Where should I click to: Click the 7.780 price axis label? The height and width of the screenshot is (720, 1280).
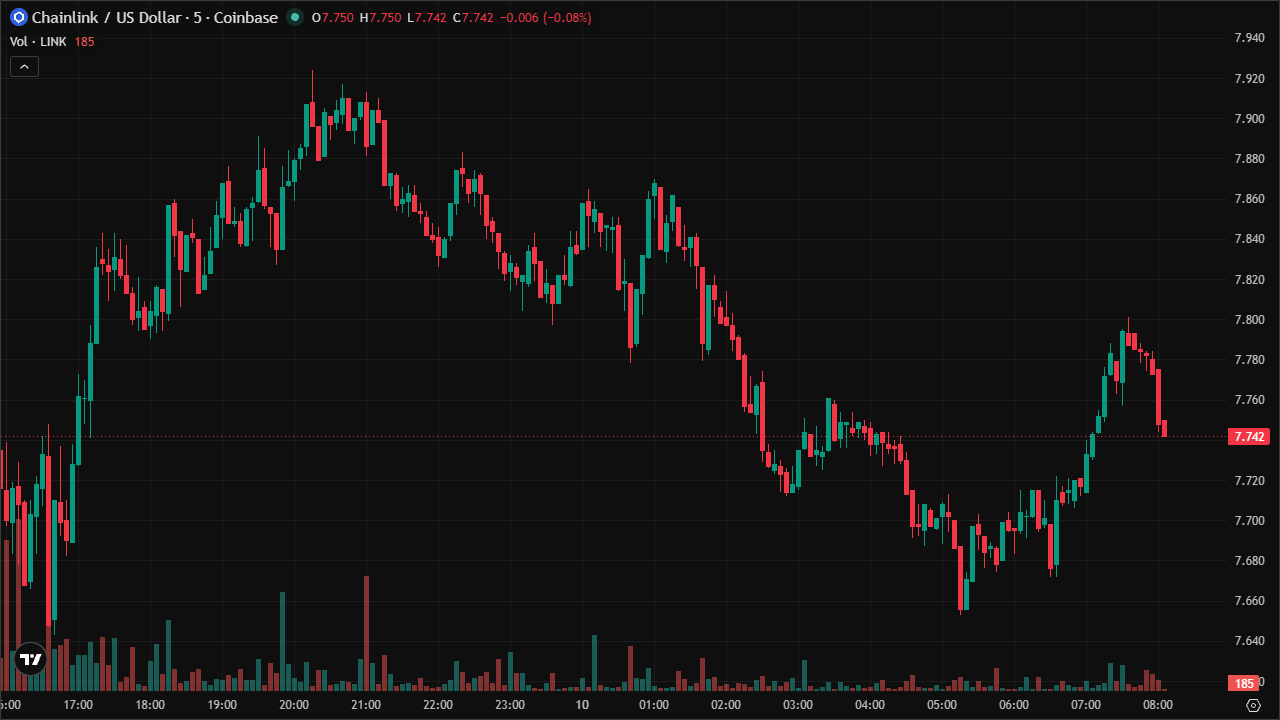[1250, 359]
